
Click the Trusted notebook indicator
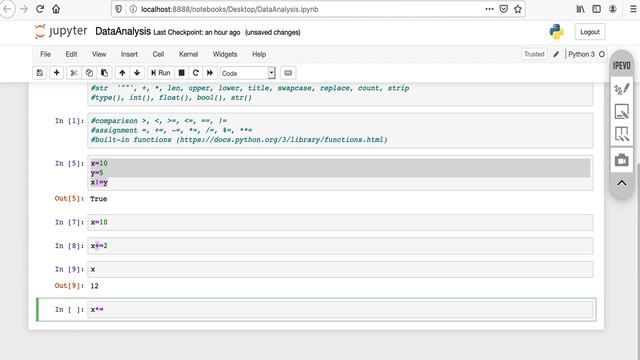pyautogui.click(x=534, y=54)
